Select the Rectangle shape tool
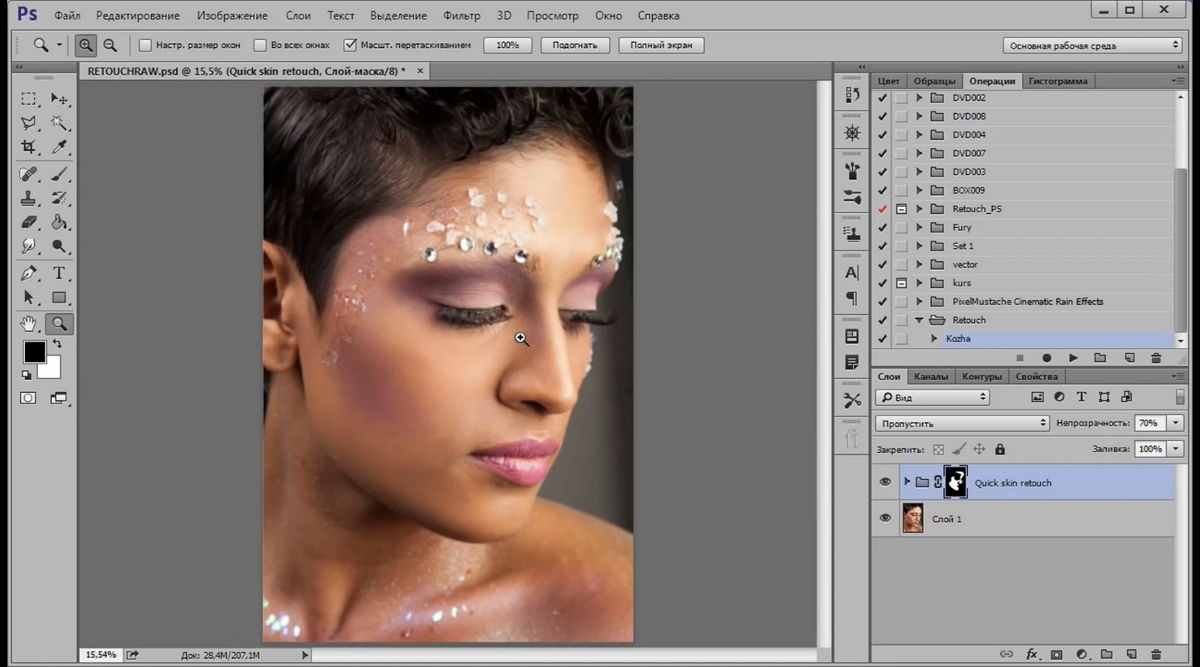The width and height of the screenshot is (1200, 667). pos(59,297)
